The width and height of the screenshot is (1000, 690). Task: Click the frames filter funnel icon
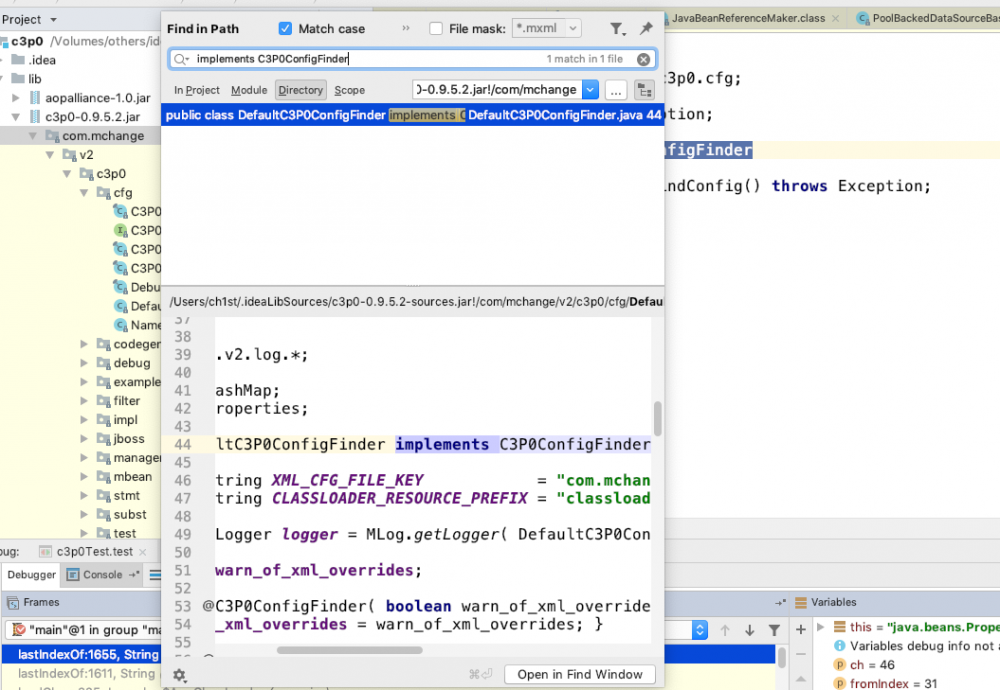point(772,631)
